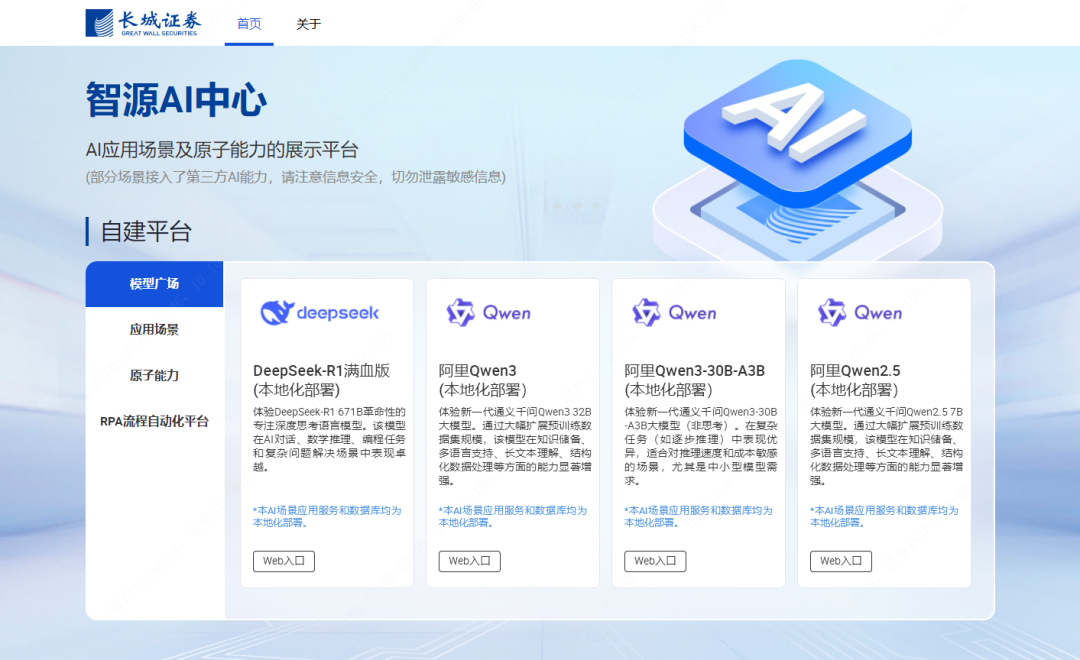
Task: Click the Qwen3-30B-A3B description paragraph
Action: [700, 446]
